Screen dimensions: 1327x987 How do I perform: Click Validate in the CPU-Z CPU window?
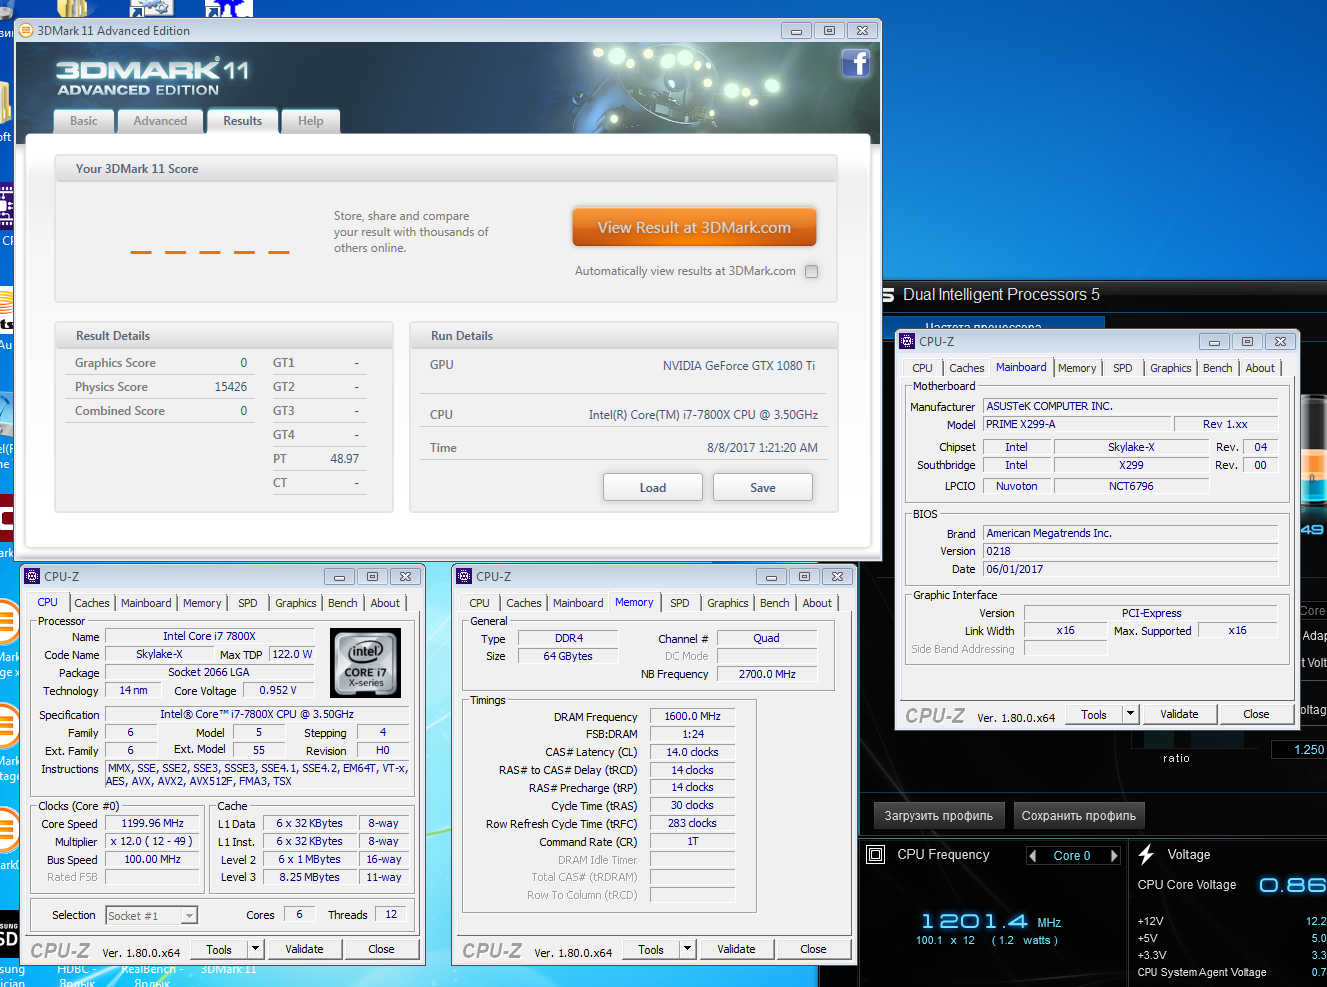tap(304, 949)
